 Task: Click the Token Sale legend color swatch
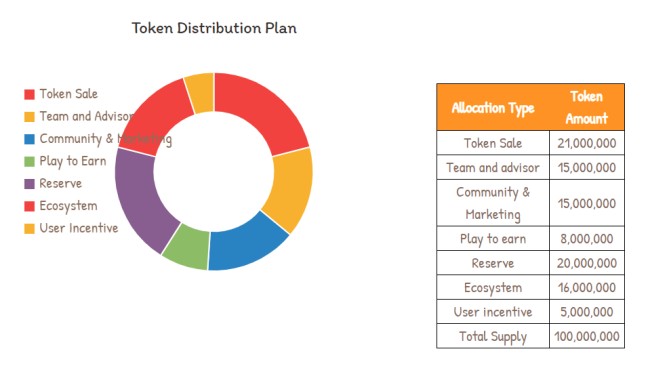[x=29, y=94]
